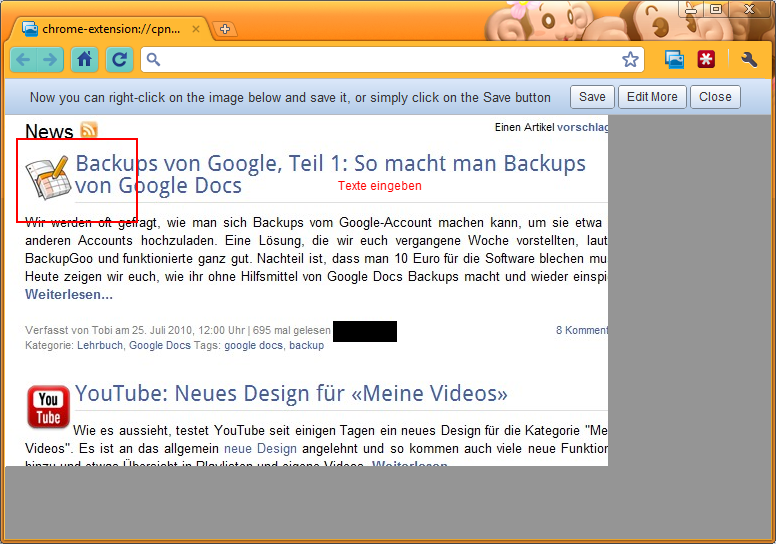Select the chrome-extension://cpn... tab
The height and width of the screenshot is (544, 776).
[110, 29]
